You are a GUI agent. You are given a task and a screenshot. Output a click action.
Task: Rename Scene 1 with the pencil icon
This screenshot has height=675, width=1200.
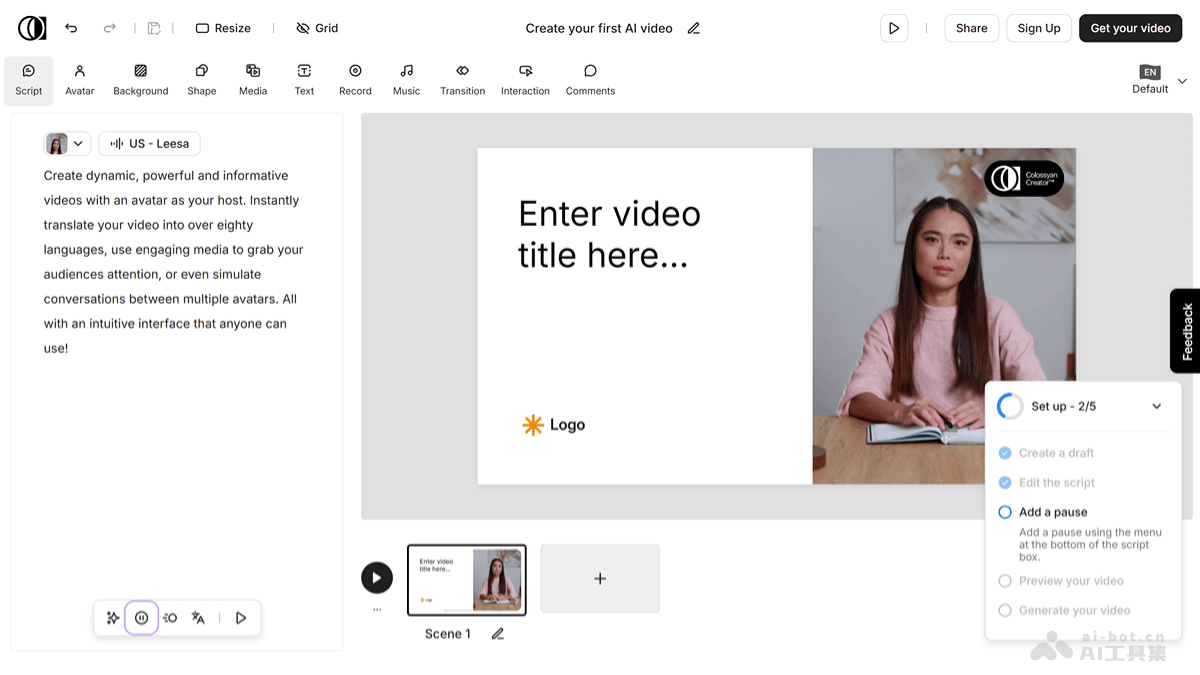point(498,634)
